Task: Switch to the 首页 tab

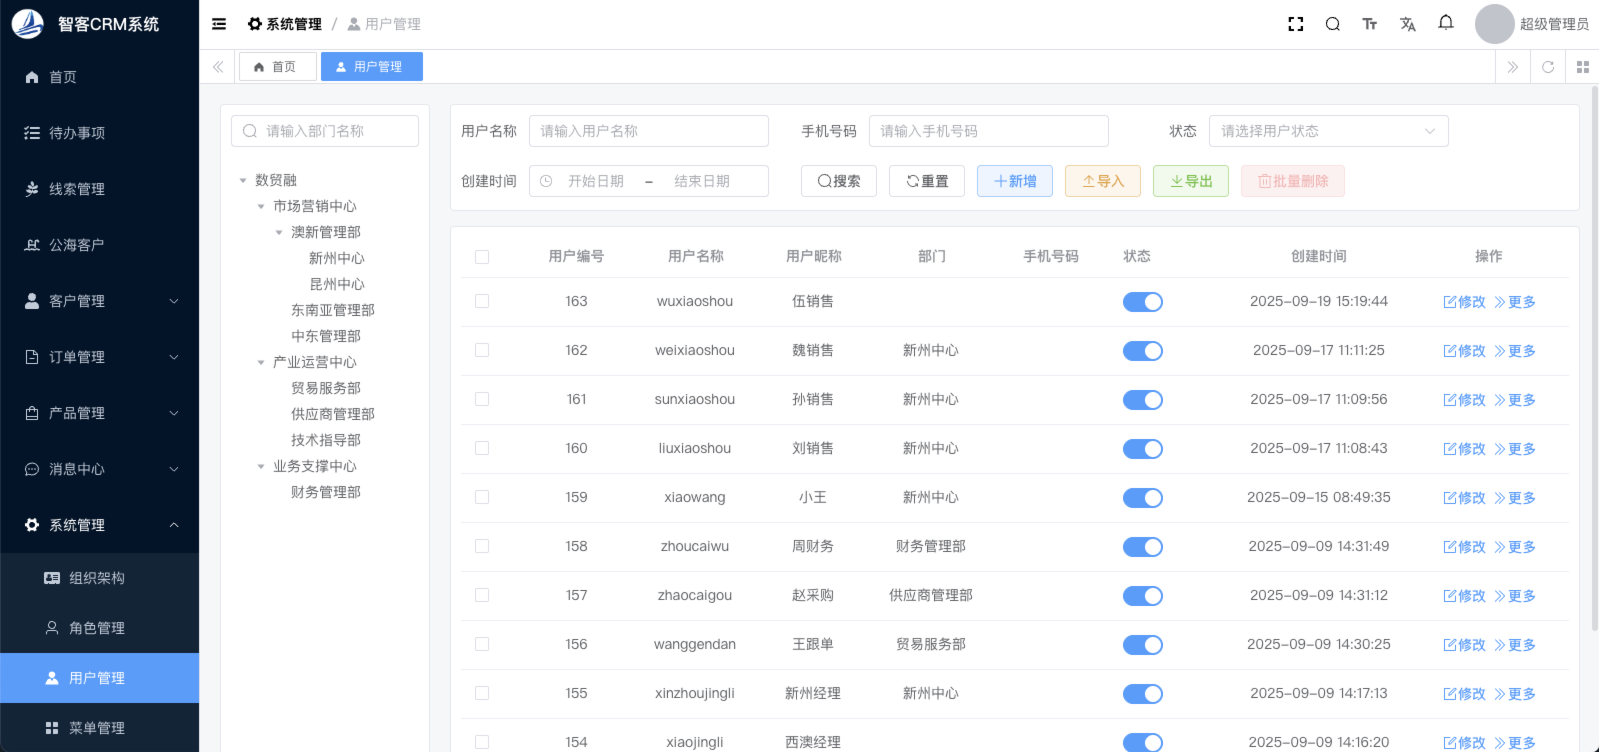Action: coord(277,67)
